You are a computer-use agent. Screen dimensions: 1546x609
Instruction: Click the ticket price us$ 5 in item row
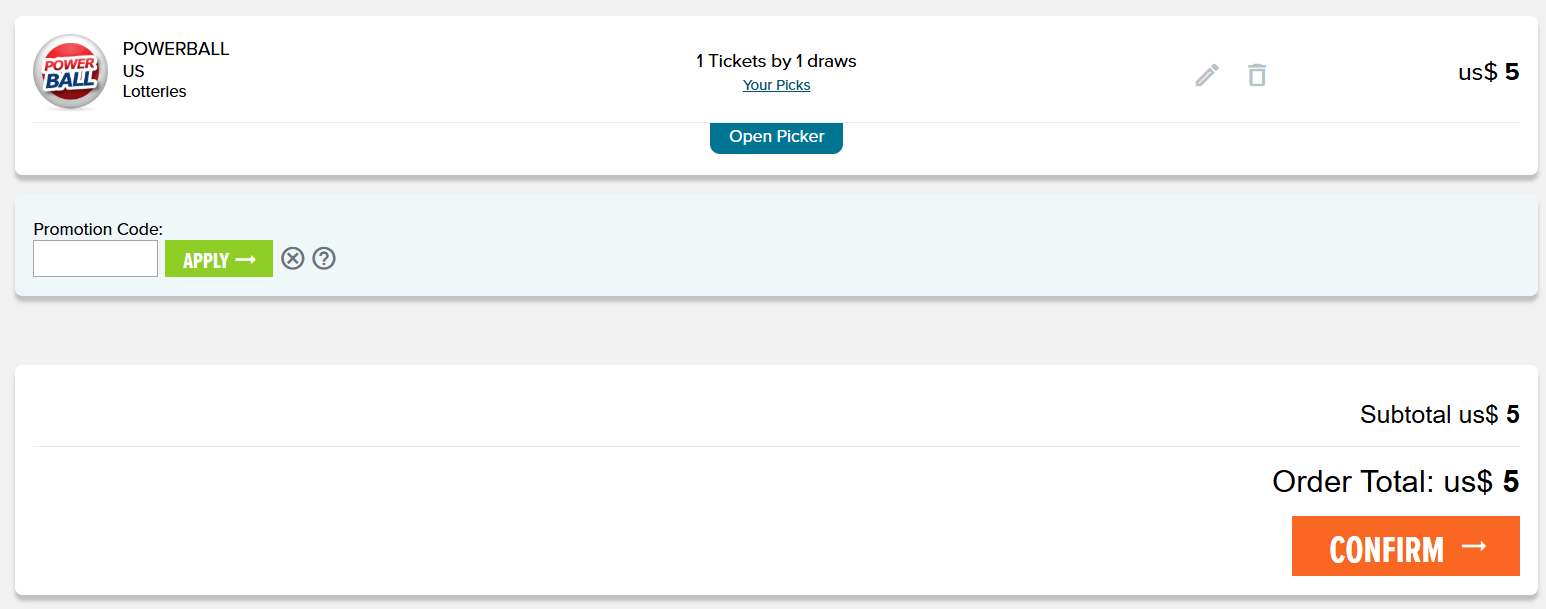[1489, 72]
